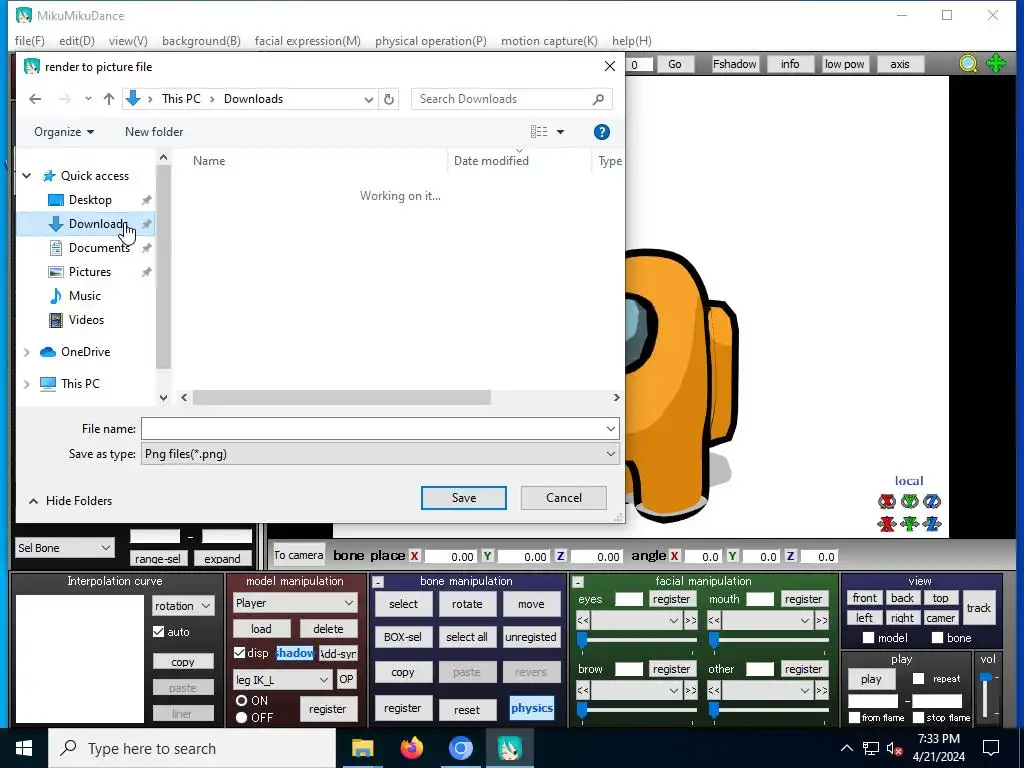Toggle the disp checkbox in model manipulation
The image size is (1024, 768).
239,652
